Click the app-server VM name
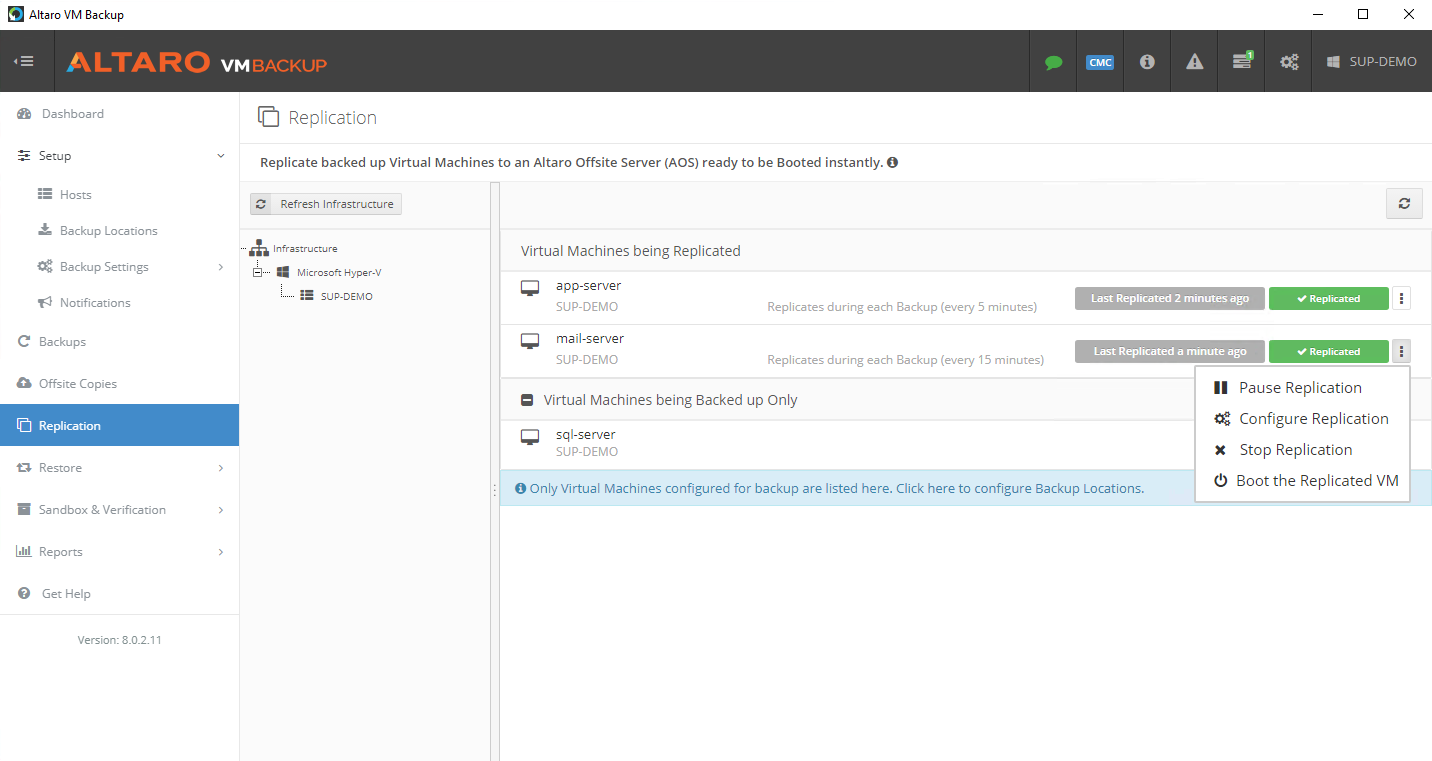The width and height of the screenshot is (1432, 761). coord(588,286)
